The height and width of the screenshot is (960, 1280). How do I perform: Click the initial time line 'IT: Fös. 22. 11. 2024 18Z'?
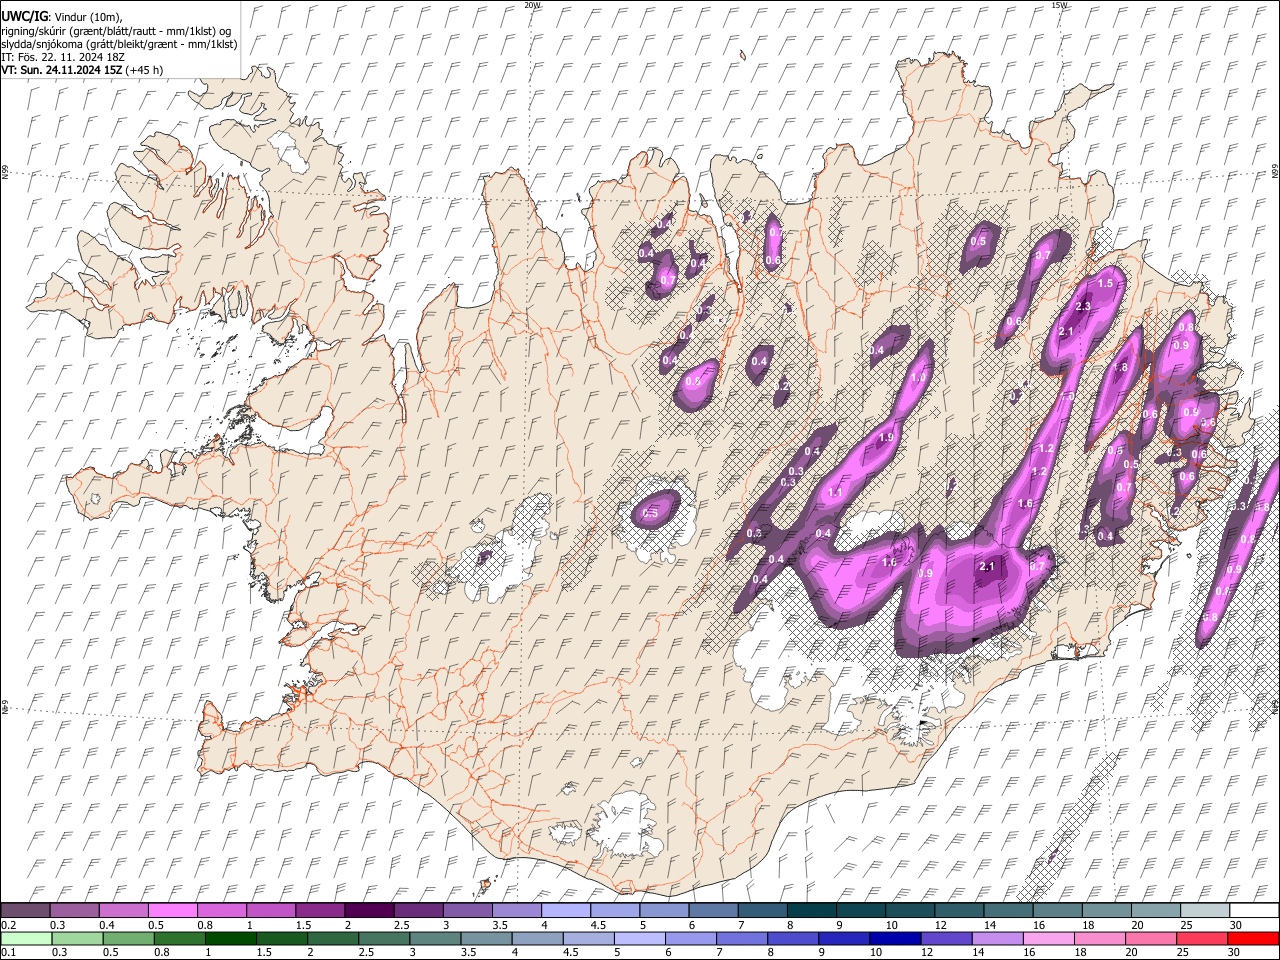coord(62,57)
